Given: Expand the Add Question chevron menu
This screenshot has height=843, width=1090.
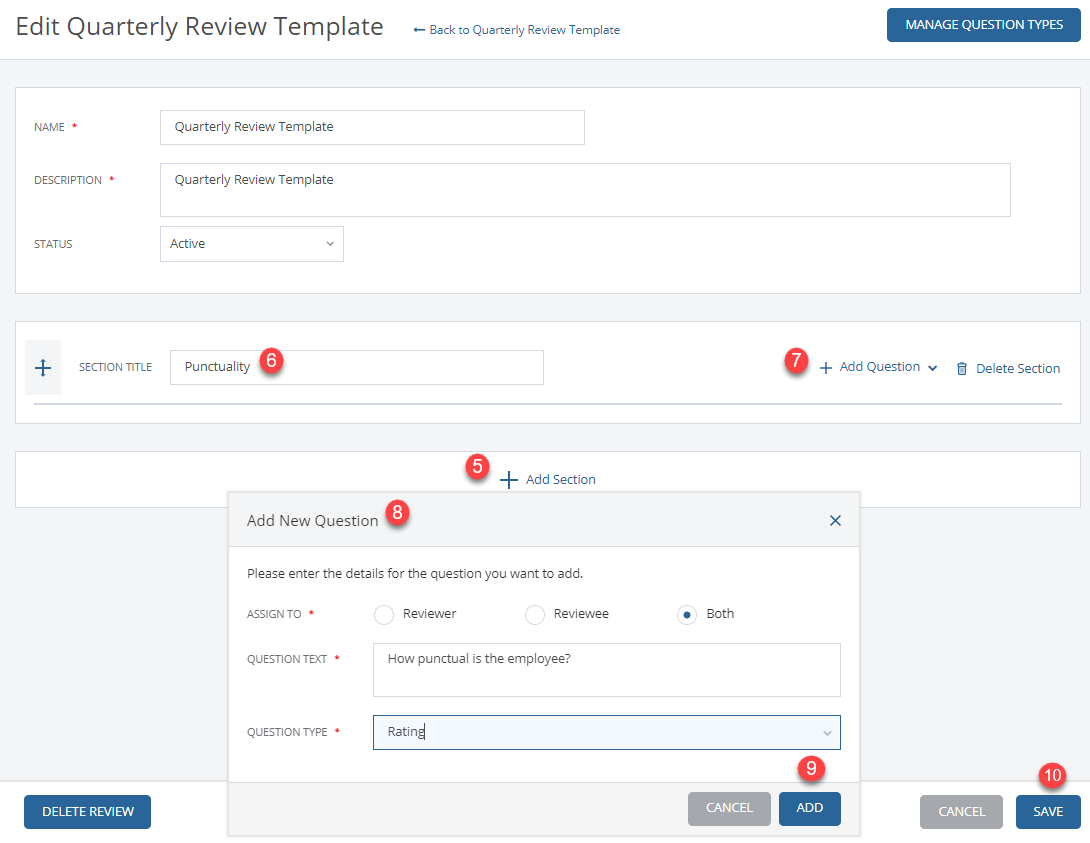Looking at the screenshot, I should [934, 367].
